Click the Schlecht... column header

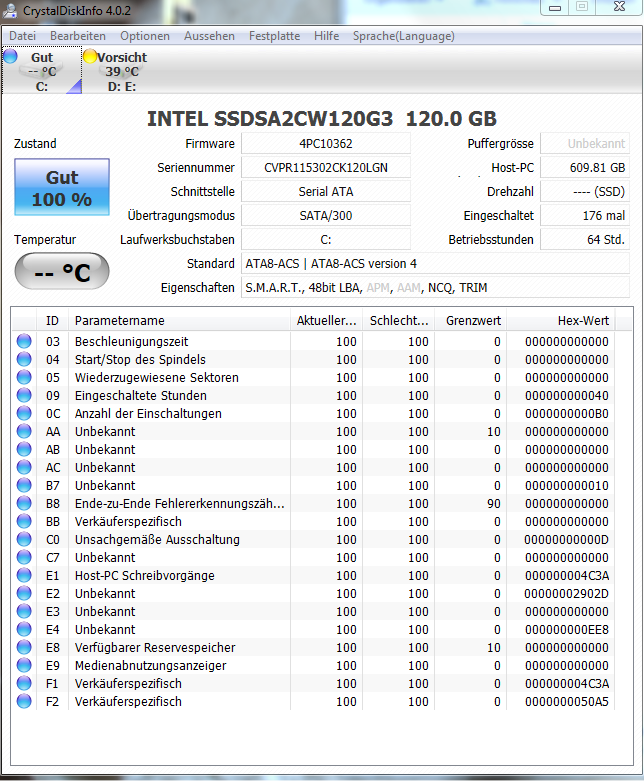point(399,320)
